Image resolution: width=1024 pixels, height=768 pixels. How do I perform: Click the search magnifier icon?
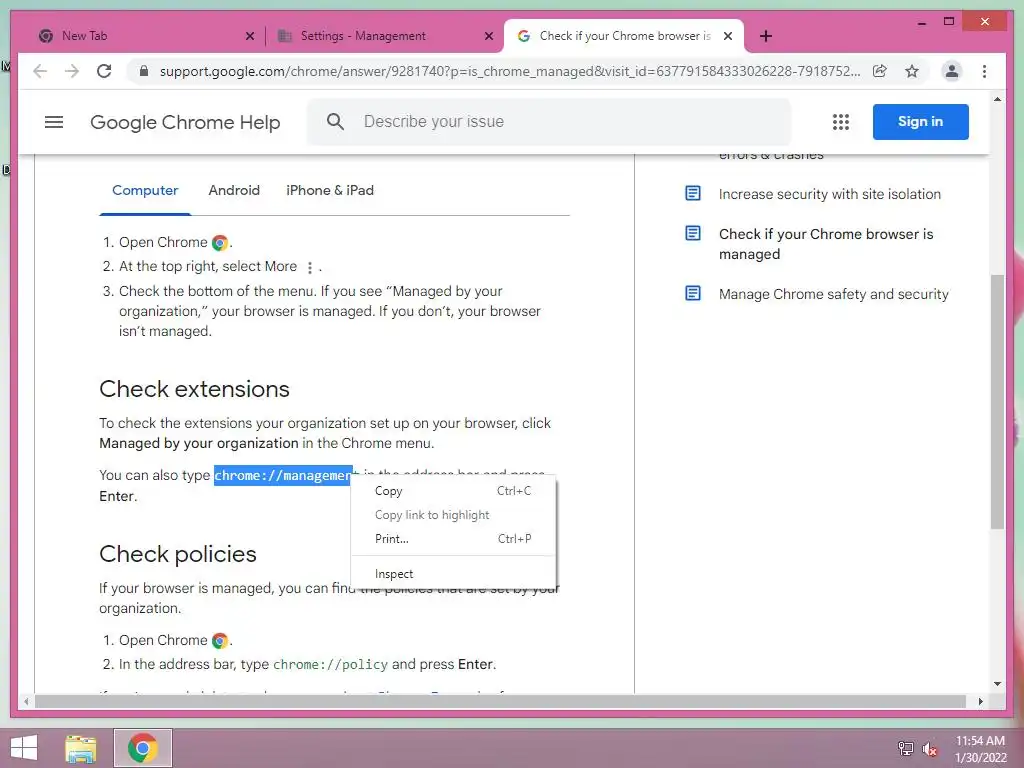click(335, 121)
